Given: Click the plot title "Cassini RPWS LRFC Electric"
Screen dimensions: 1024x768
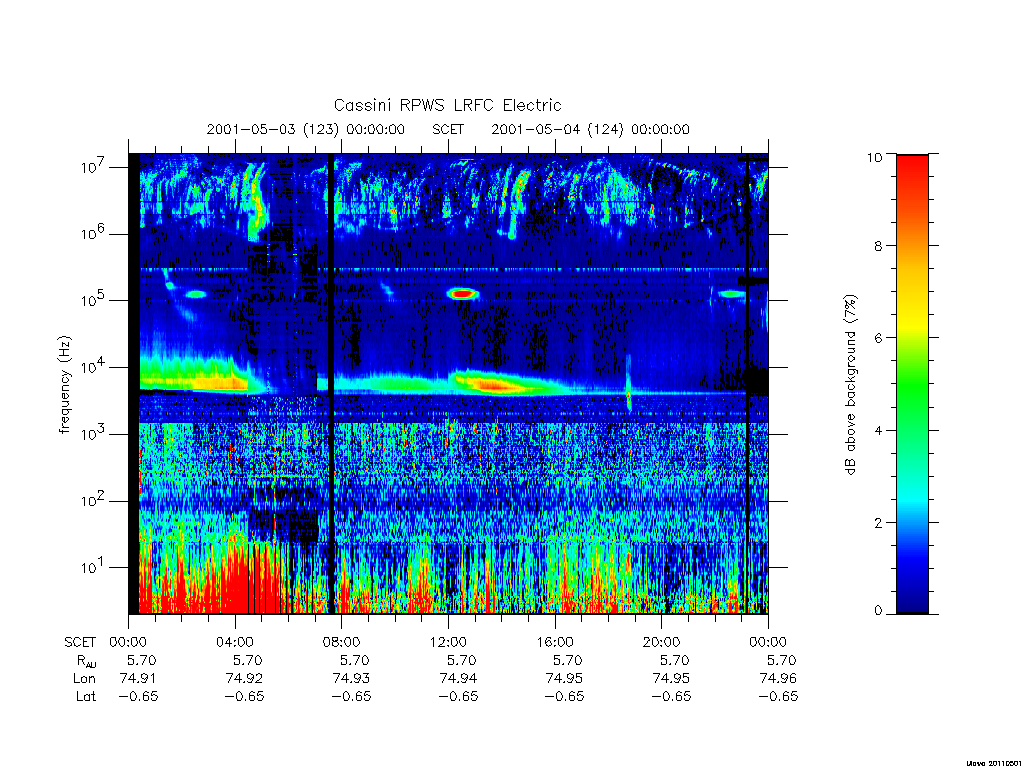Looking at the screenshot, I should pos(447,105).
